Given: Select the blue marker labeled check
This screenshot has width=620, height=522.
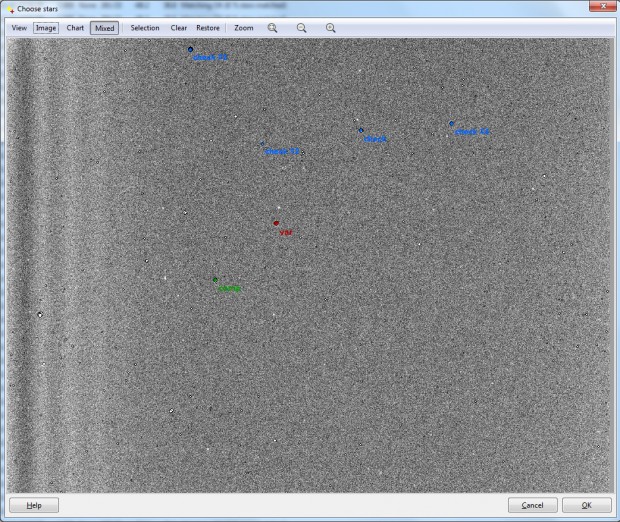Looking at the screenshot, I should 361,130.
